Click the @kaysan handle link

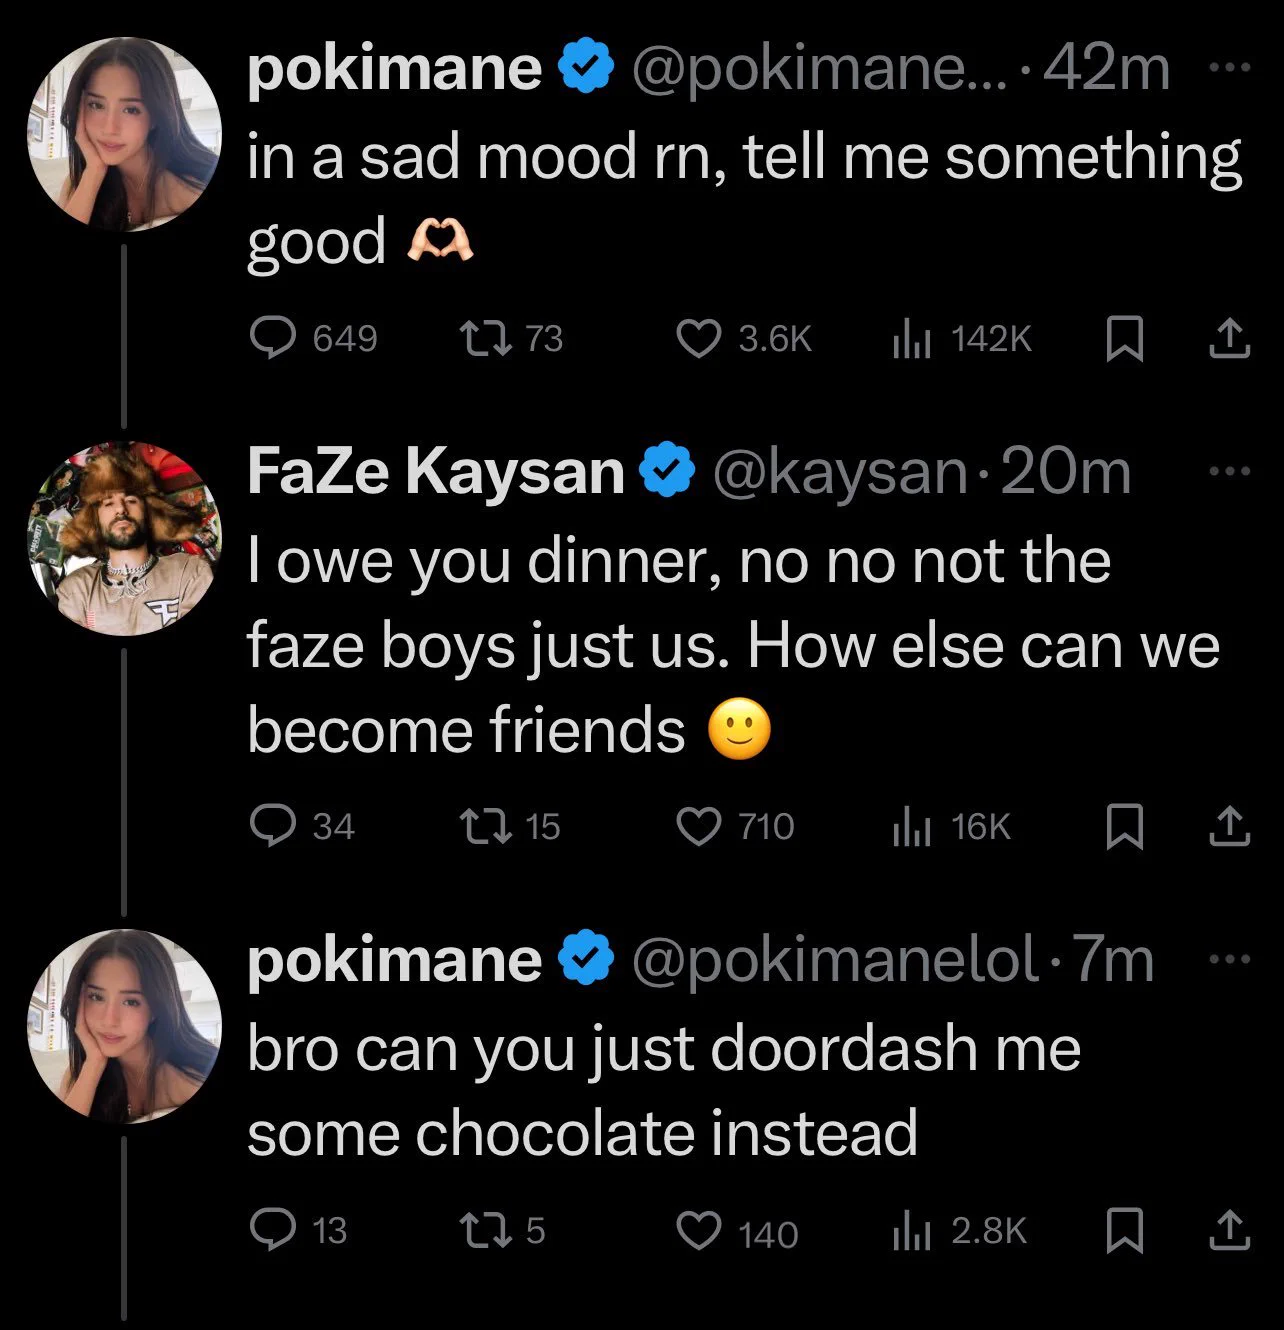click(x=840, y=472)
